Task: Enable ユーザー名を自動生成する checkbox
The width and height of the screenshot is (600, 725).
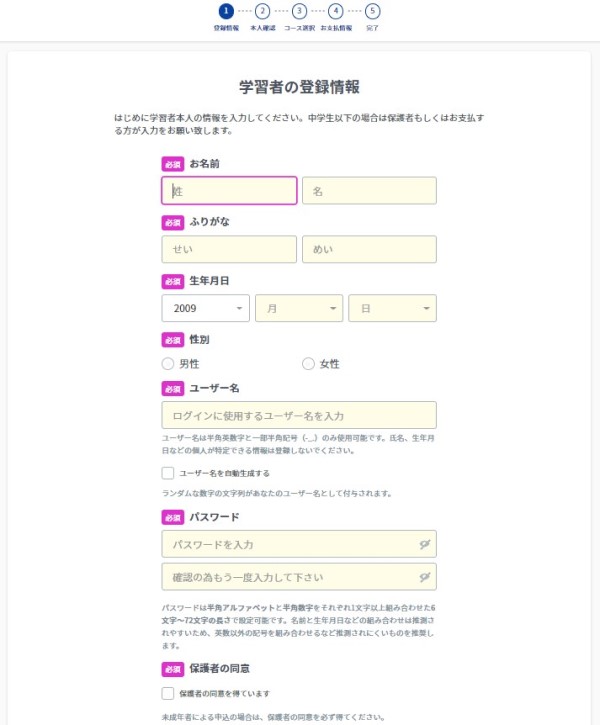Action: click(x=168, y=473)
